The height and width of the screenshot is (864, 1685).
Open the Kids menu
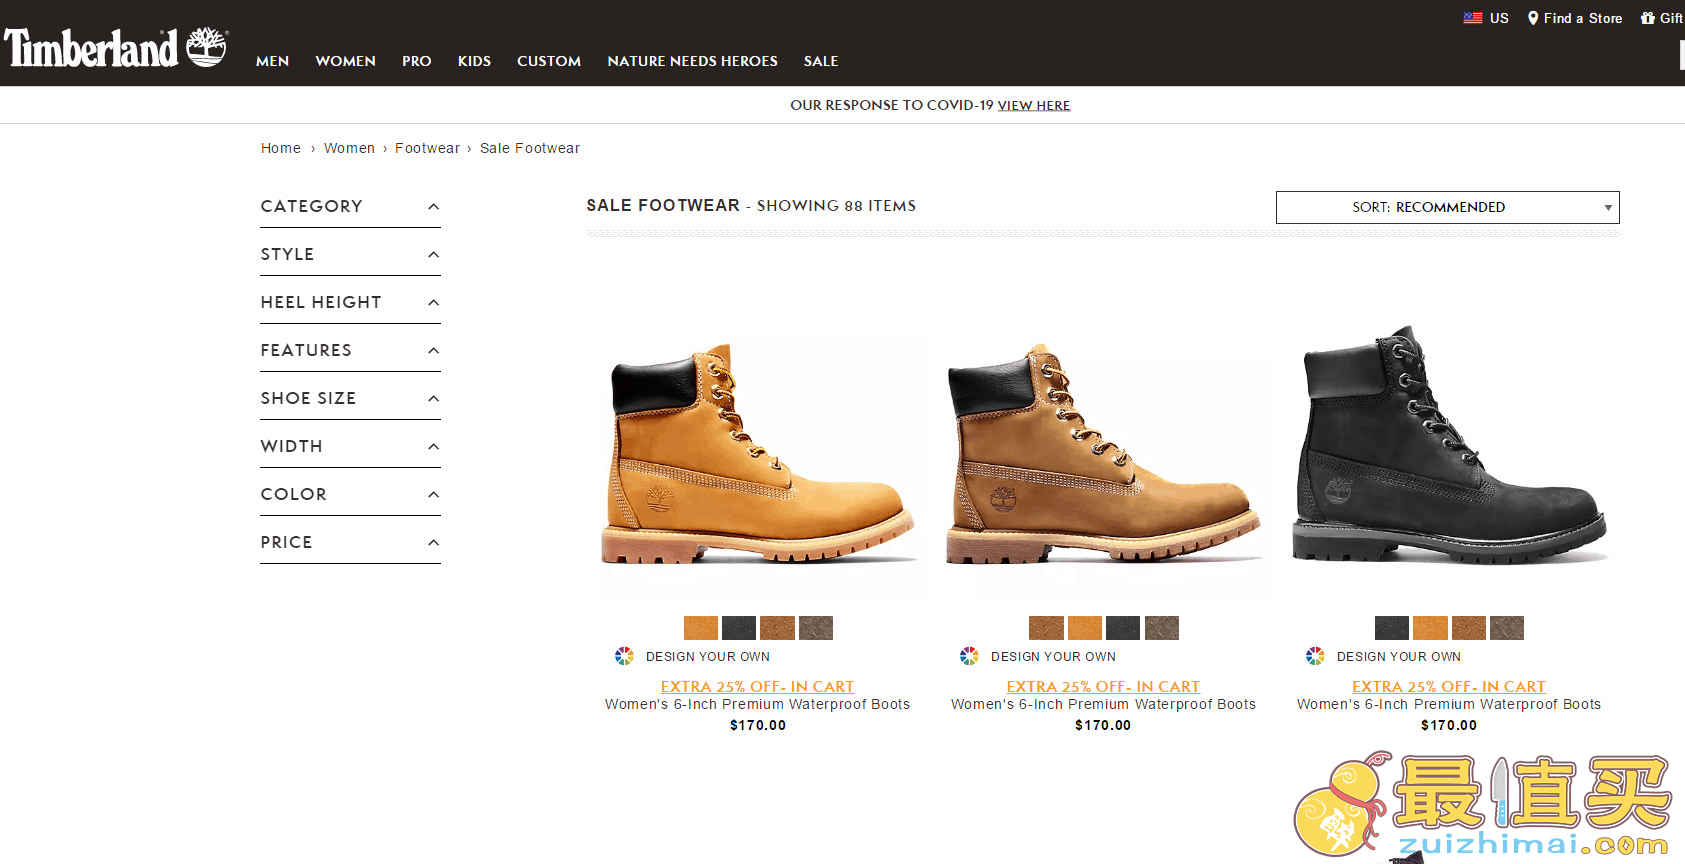click(474, 61)
